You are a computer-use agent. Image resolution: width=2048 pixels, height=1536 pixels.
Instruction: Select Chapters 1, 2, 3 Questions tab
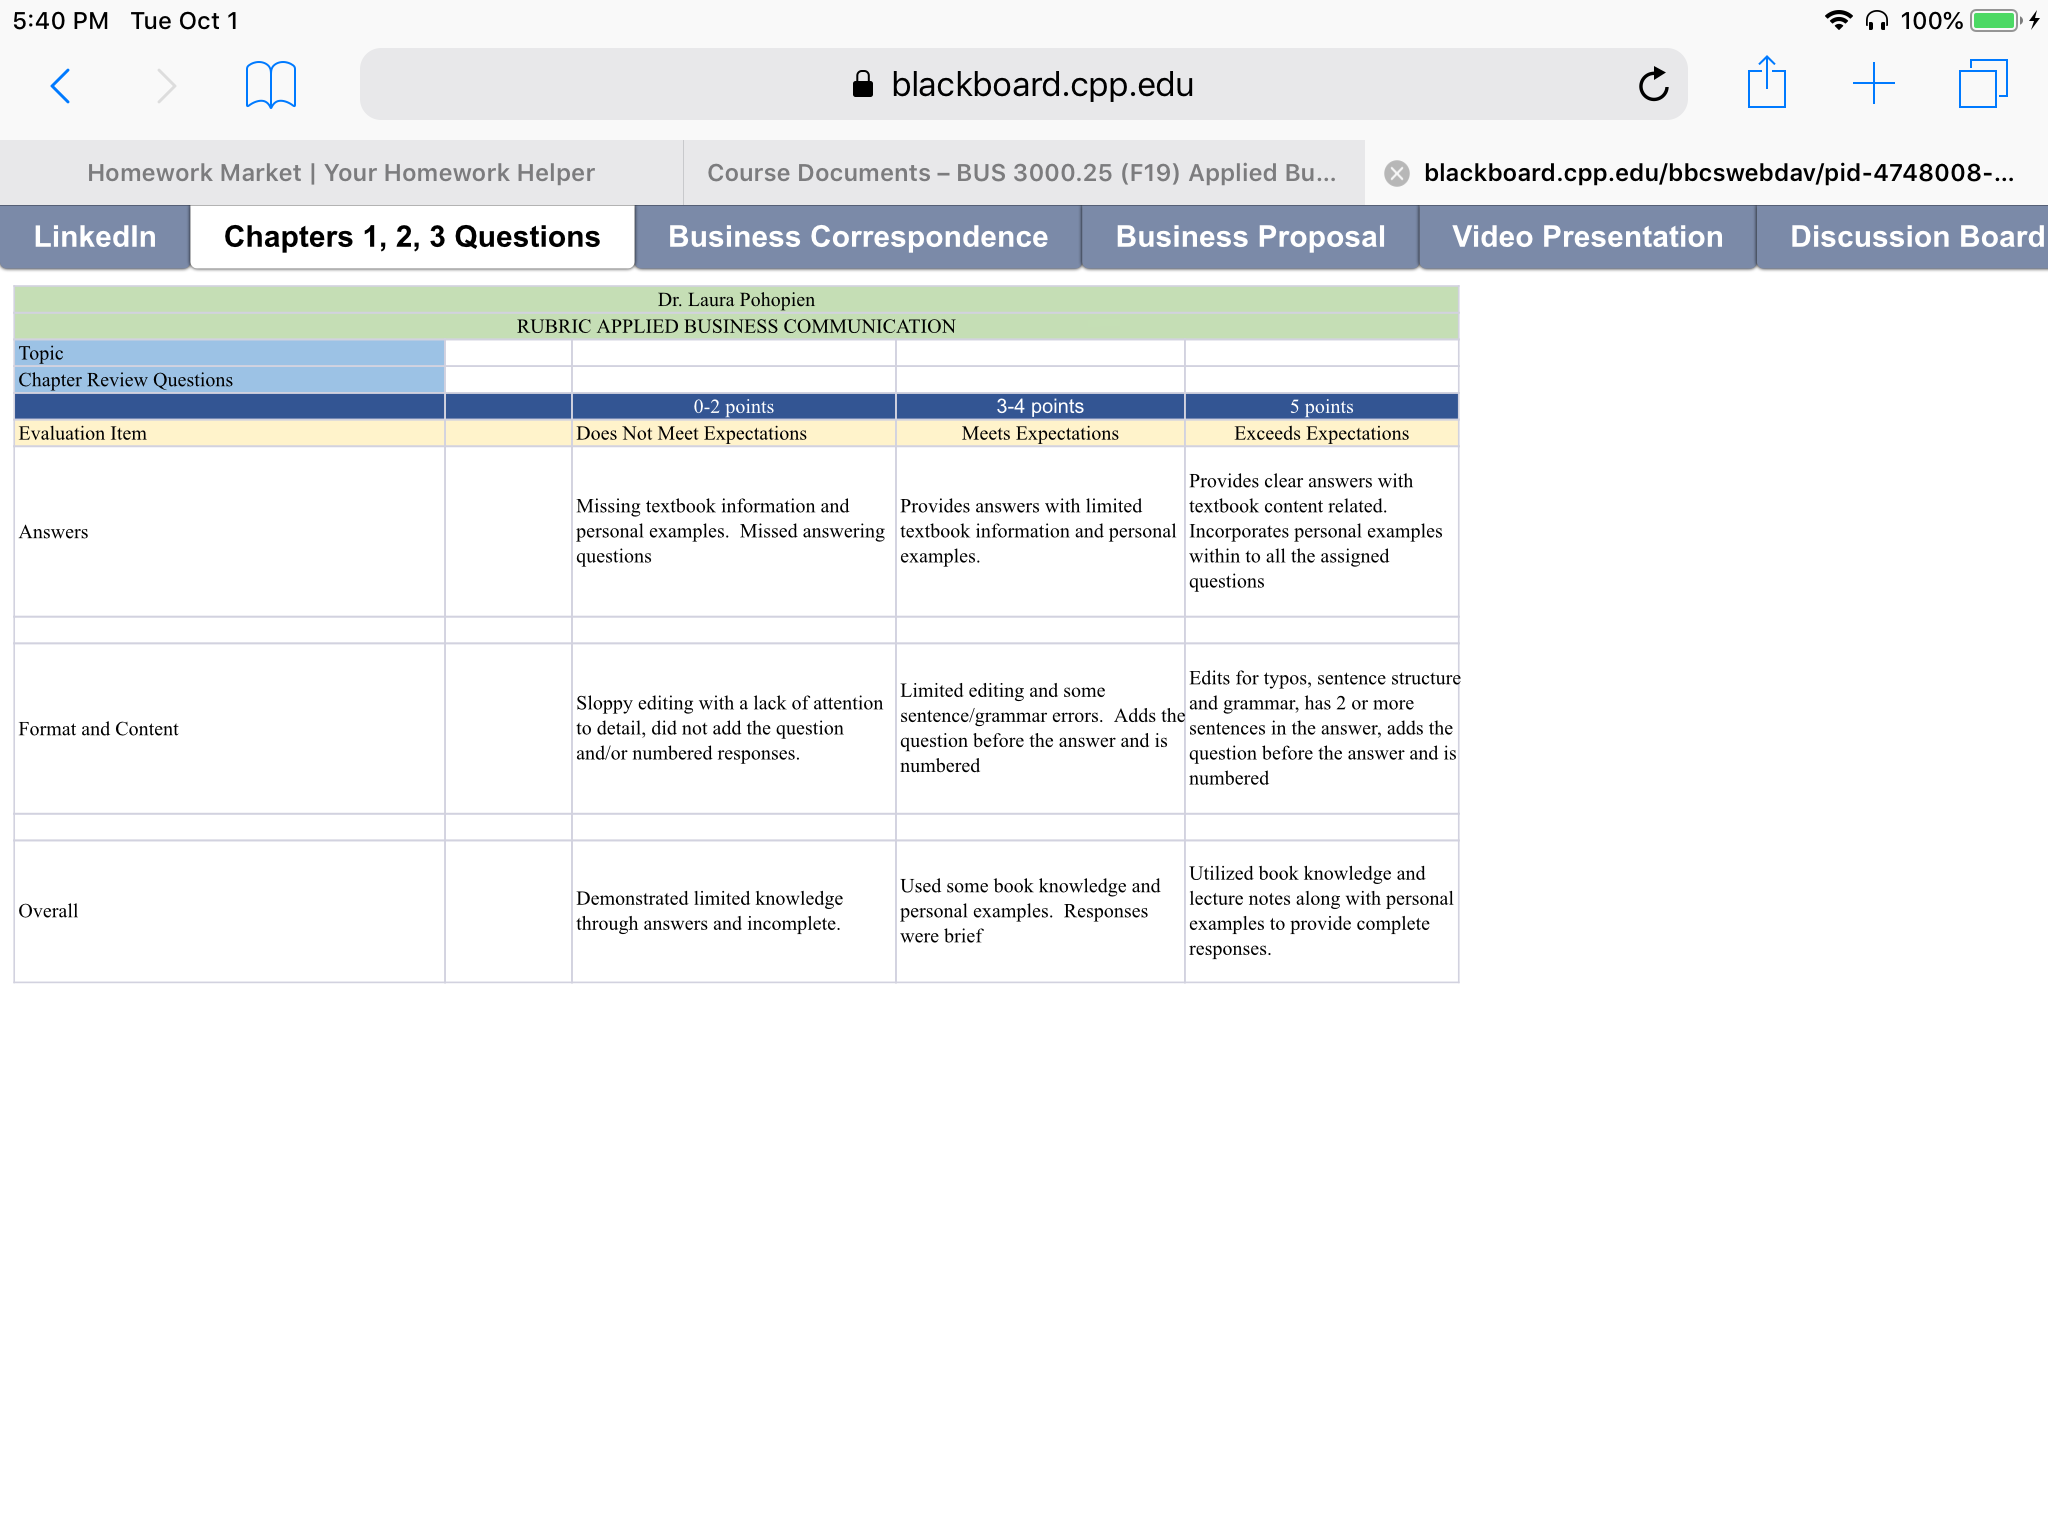[412, 237]
